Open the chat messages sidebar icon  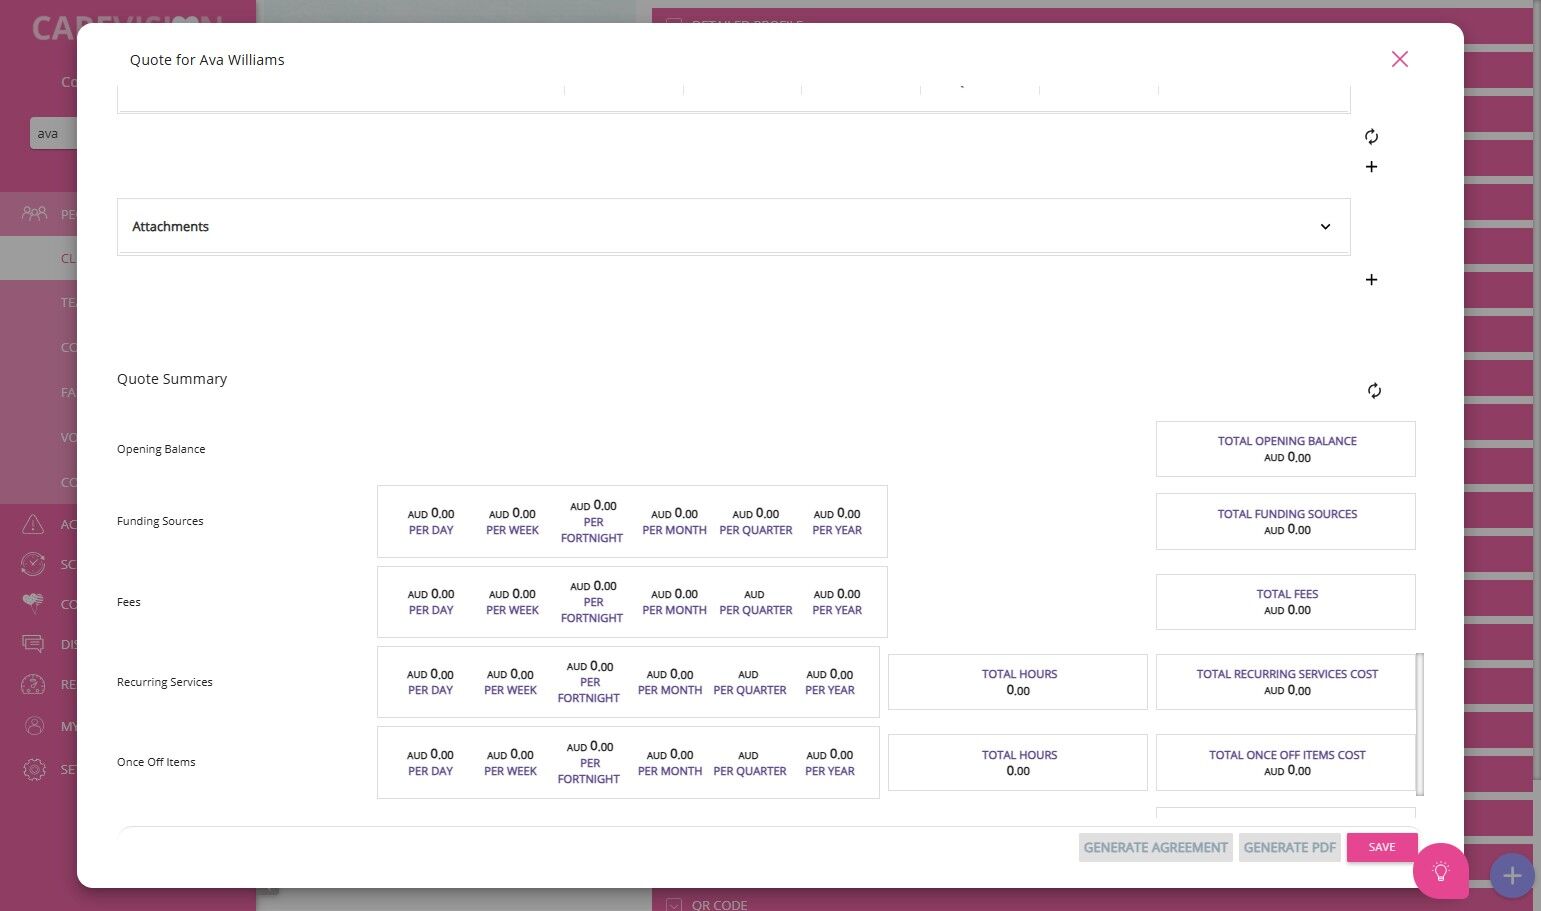click(x=33, y=644)
